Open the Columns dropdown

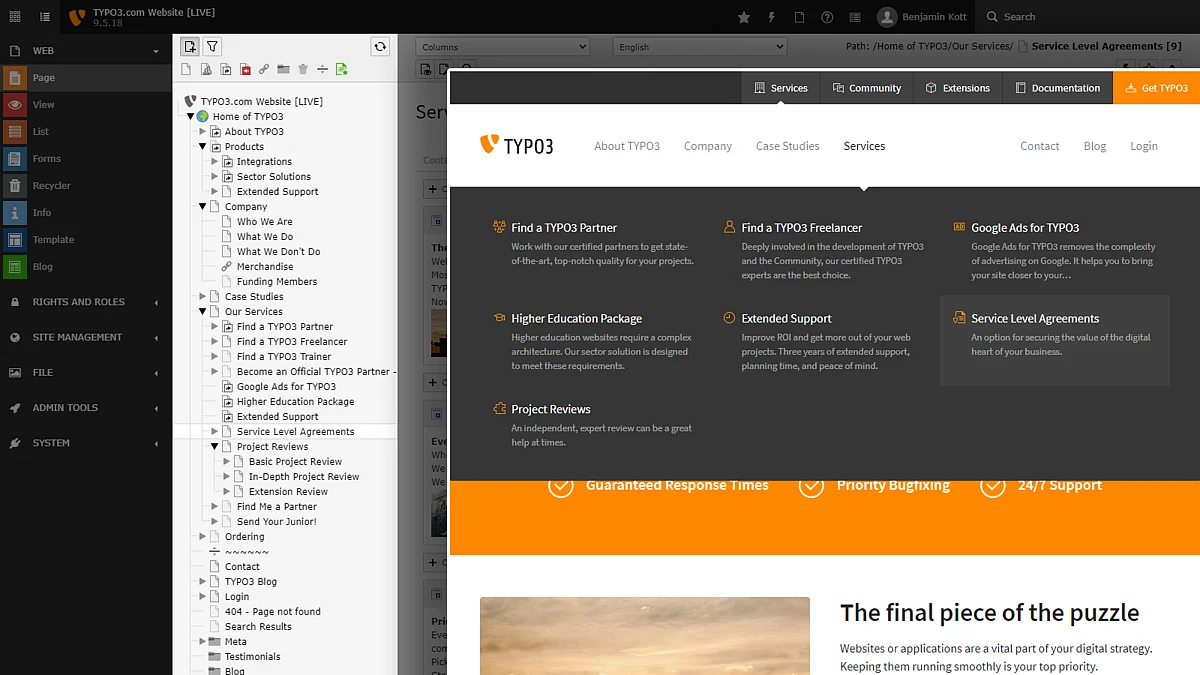tap(502, 47)
